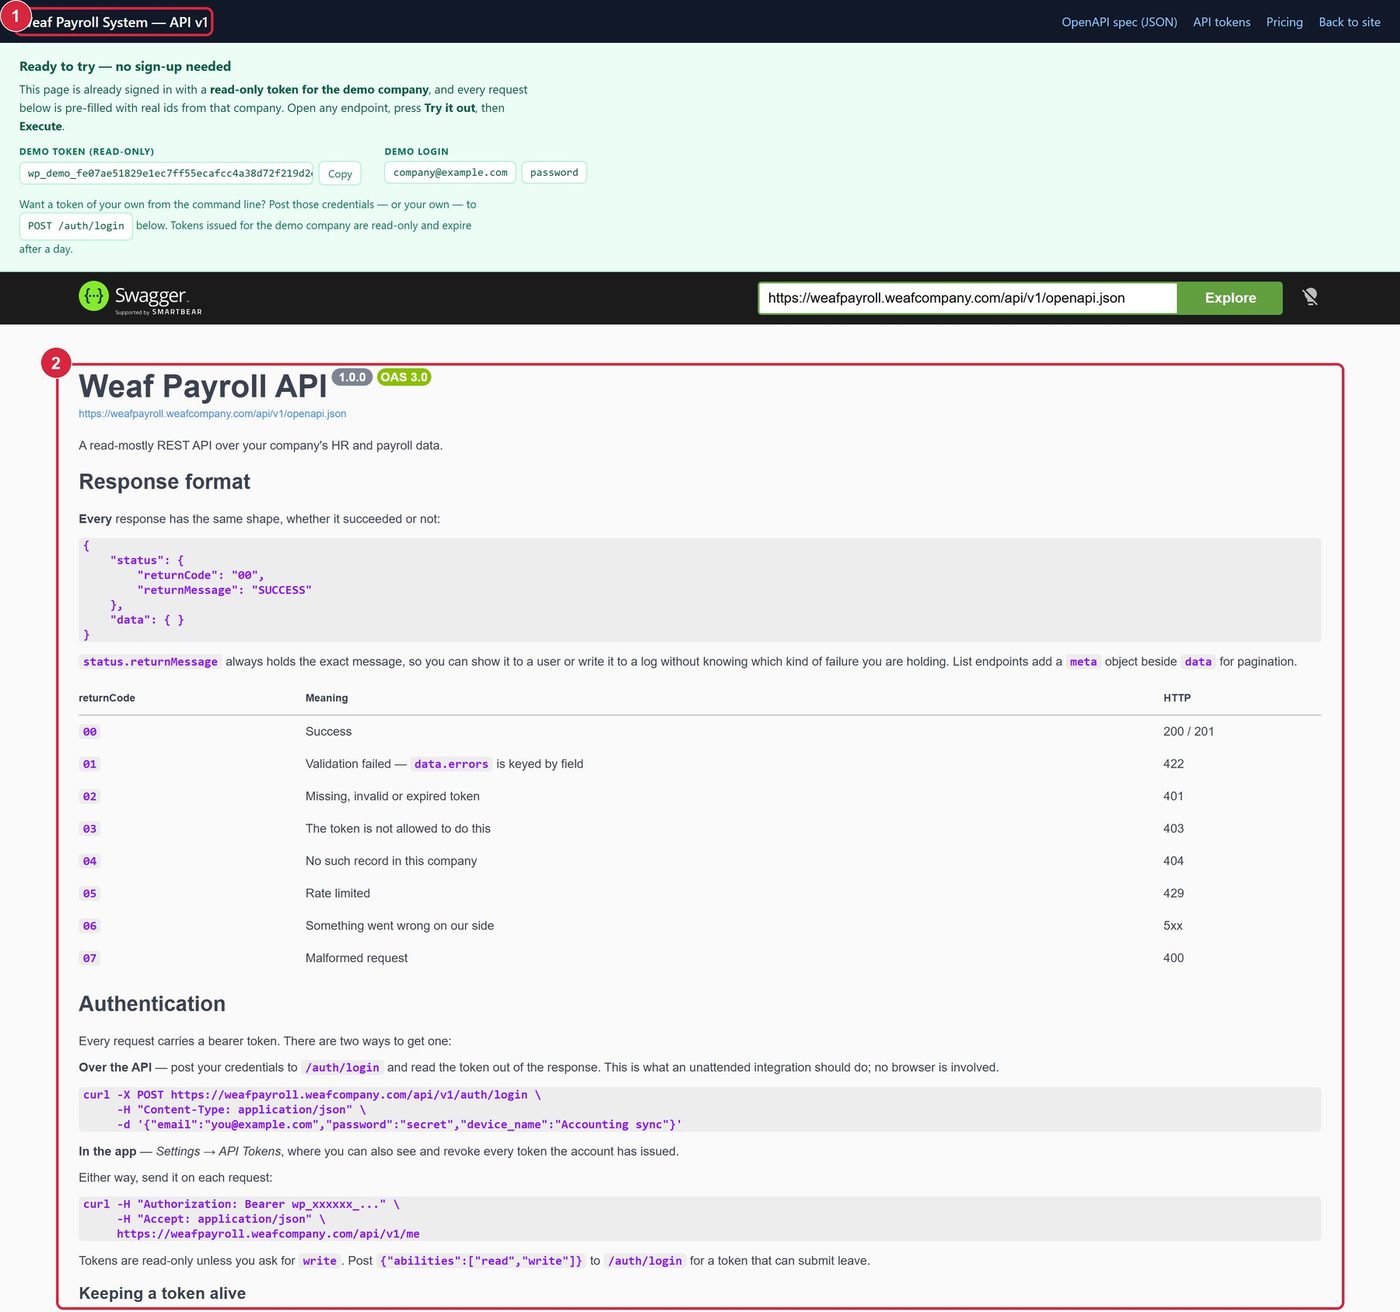Click the 1.0.0 version badge
1400x1312 pixels.
pos(352,377)
